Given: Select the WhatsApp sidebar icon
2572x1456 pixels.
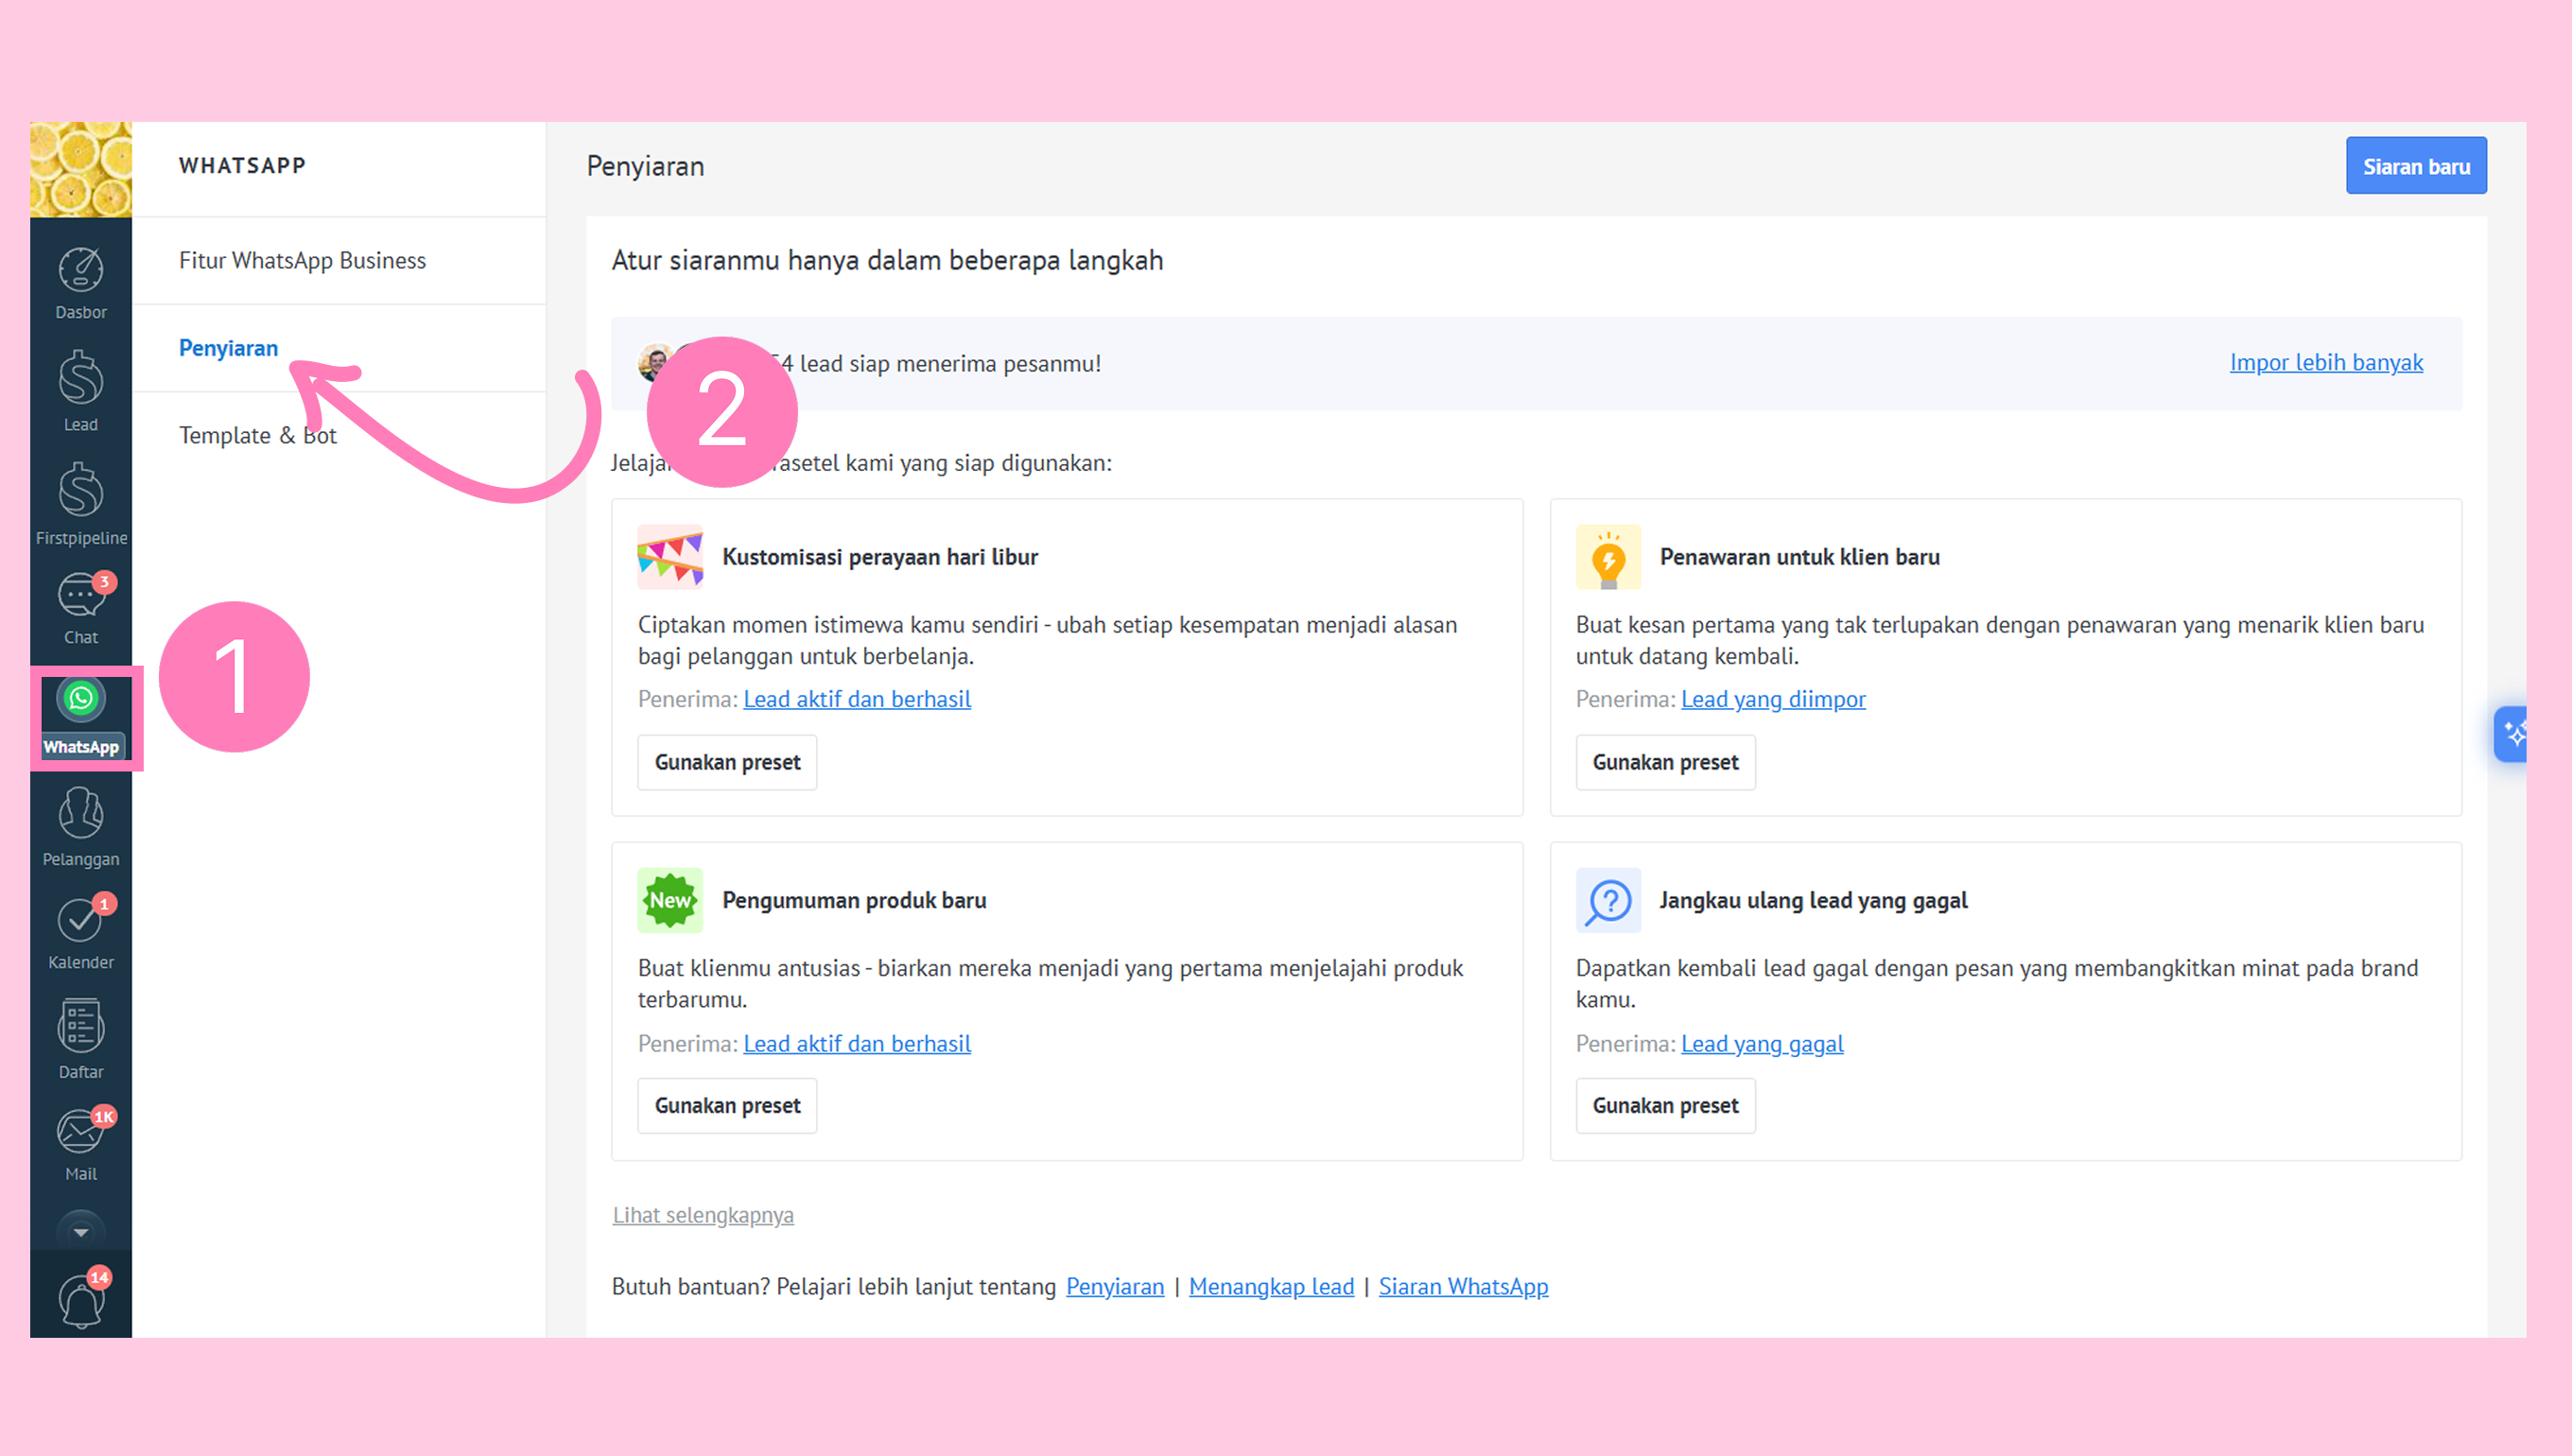Looking at the screenshot, I should 81,717.
